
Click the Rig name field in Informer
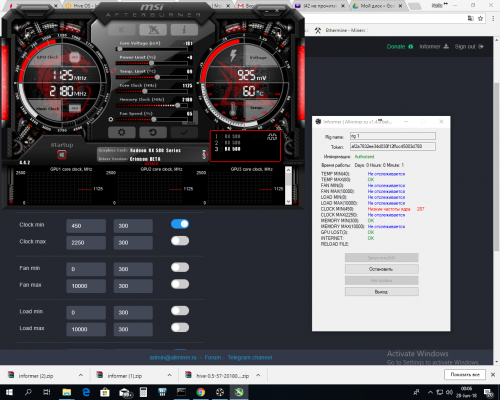tap(393, 136)
